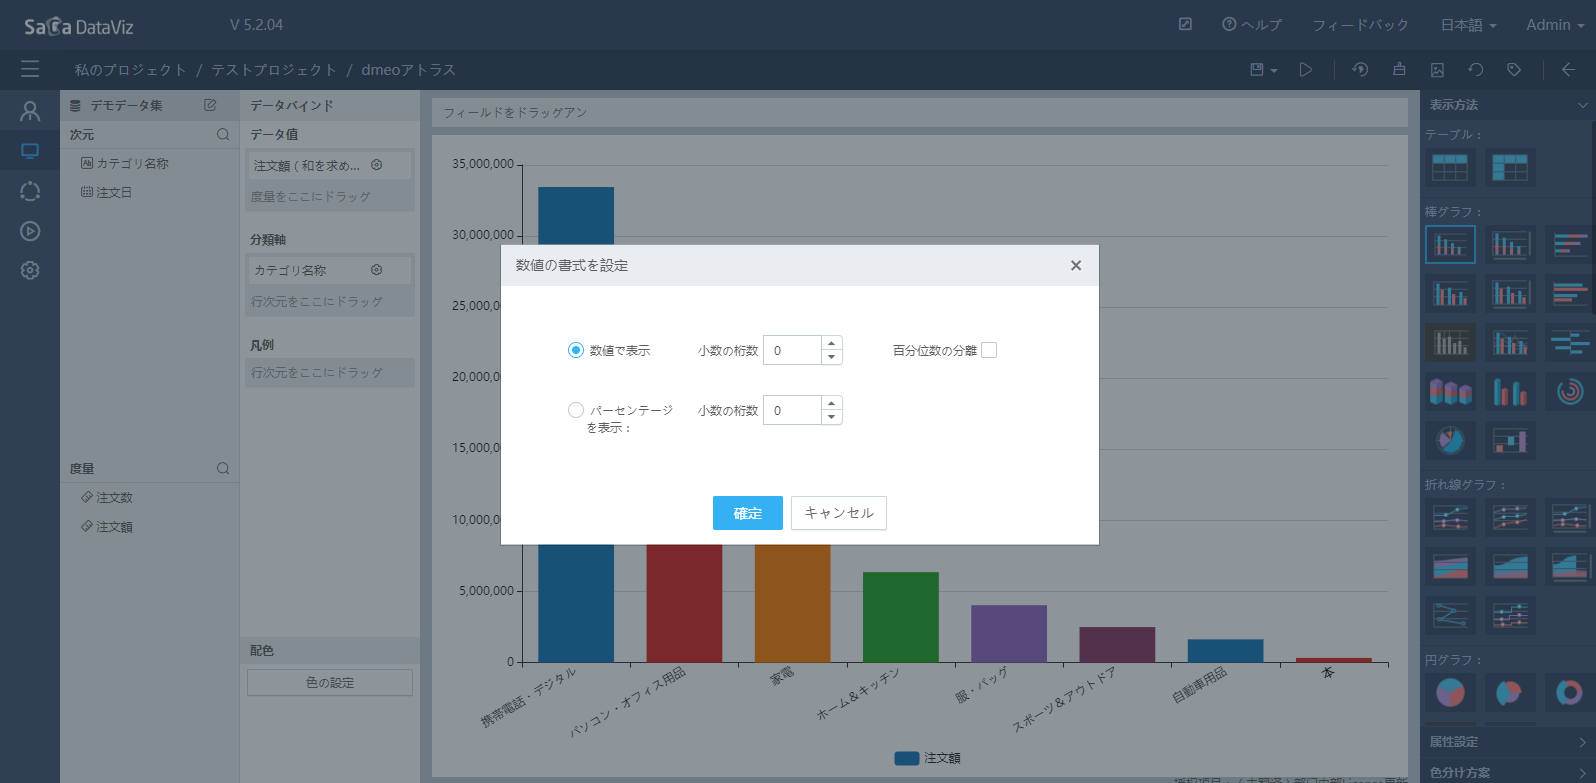Select the highlighted column chart type
Screen dimensions: 1596x783
point(1450,245)
